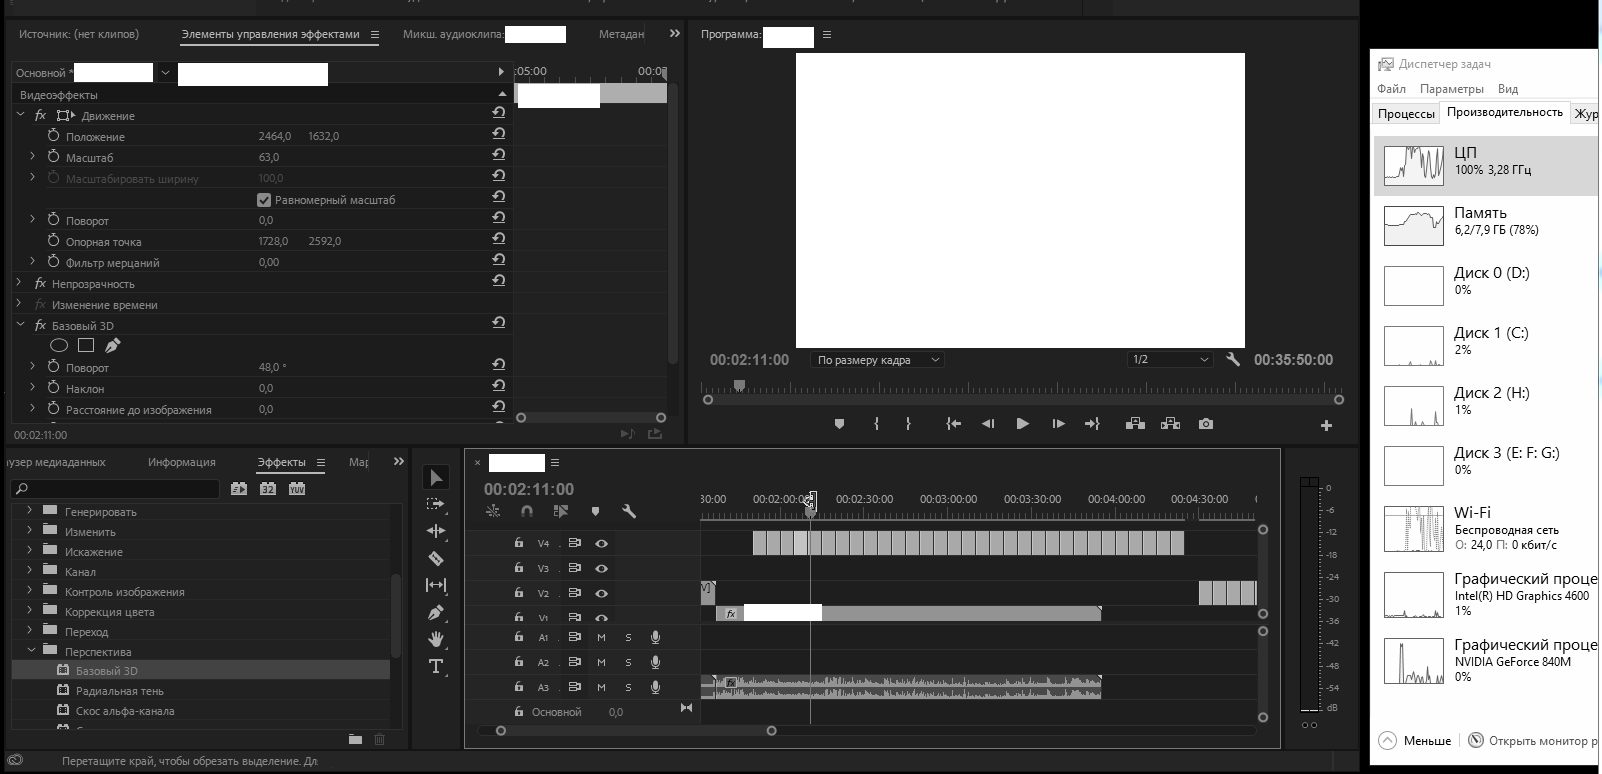The height and width of the screenshot is (774, 1602).
Task: Open timeline settings wrench icon
Action: 629,511
